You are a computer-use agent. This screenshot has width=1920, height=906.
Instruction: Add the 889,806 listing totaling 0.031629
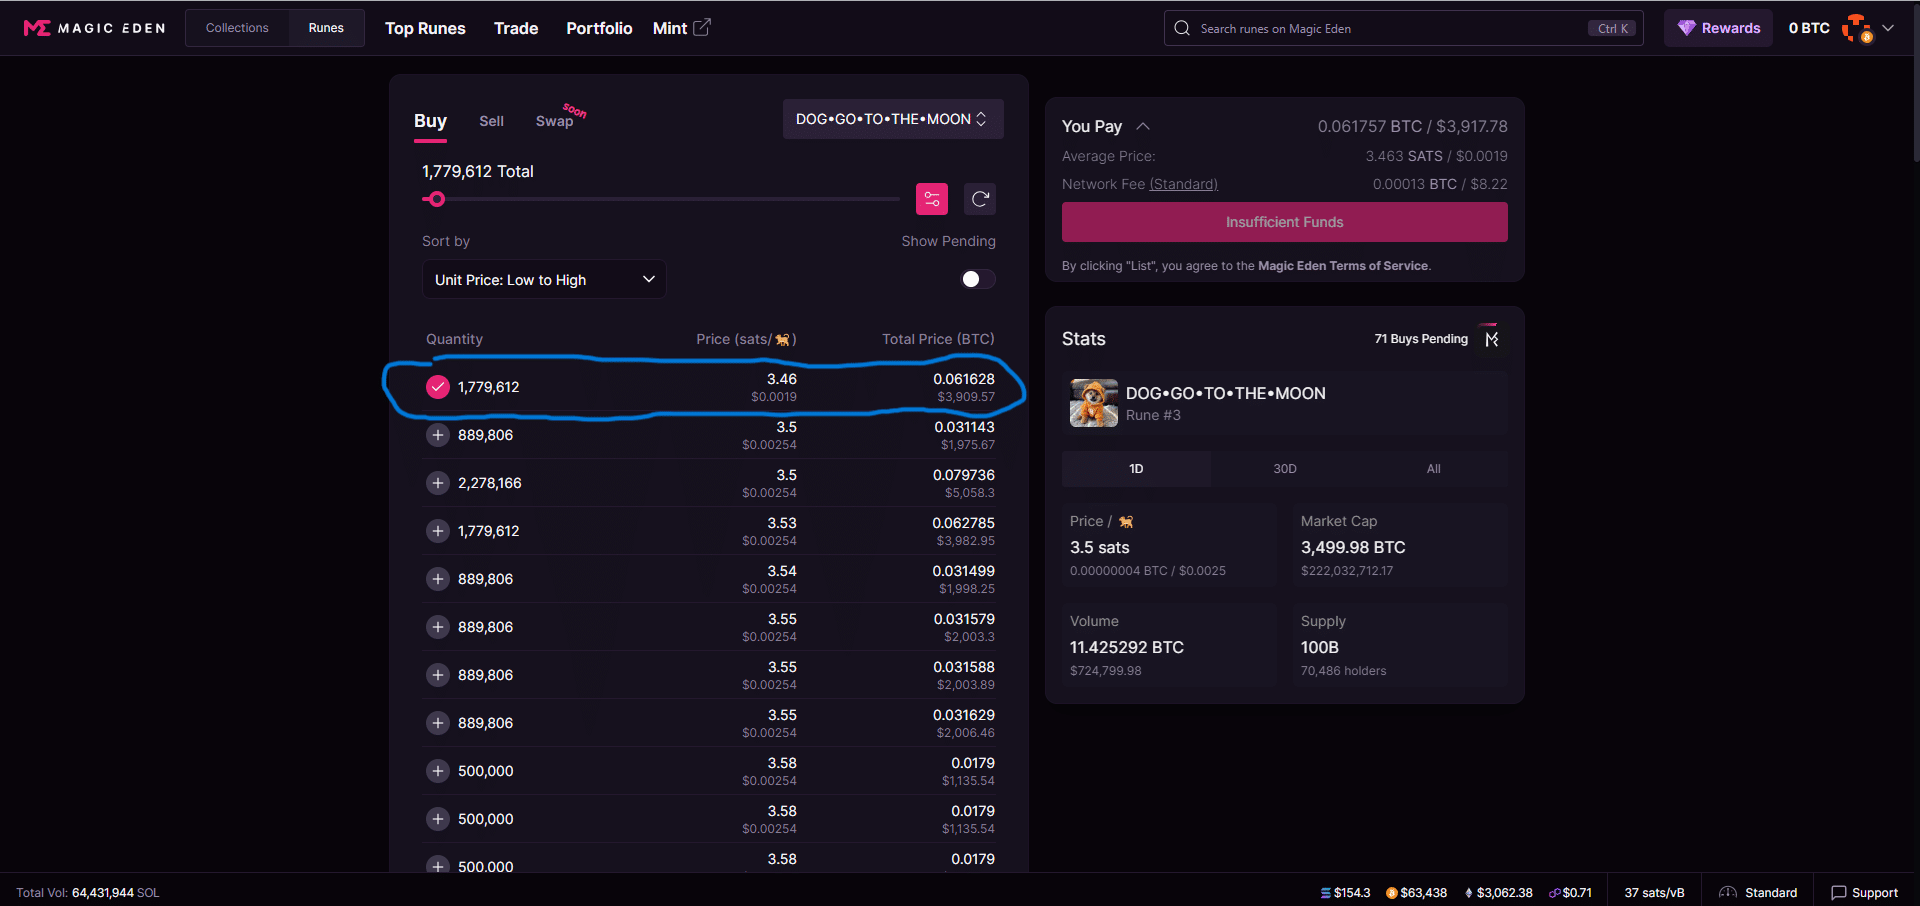pos(438,723)
